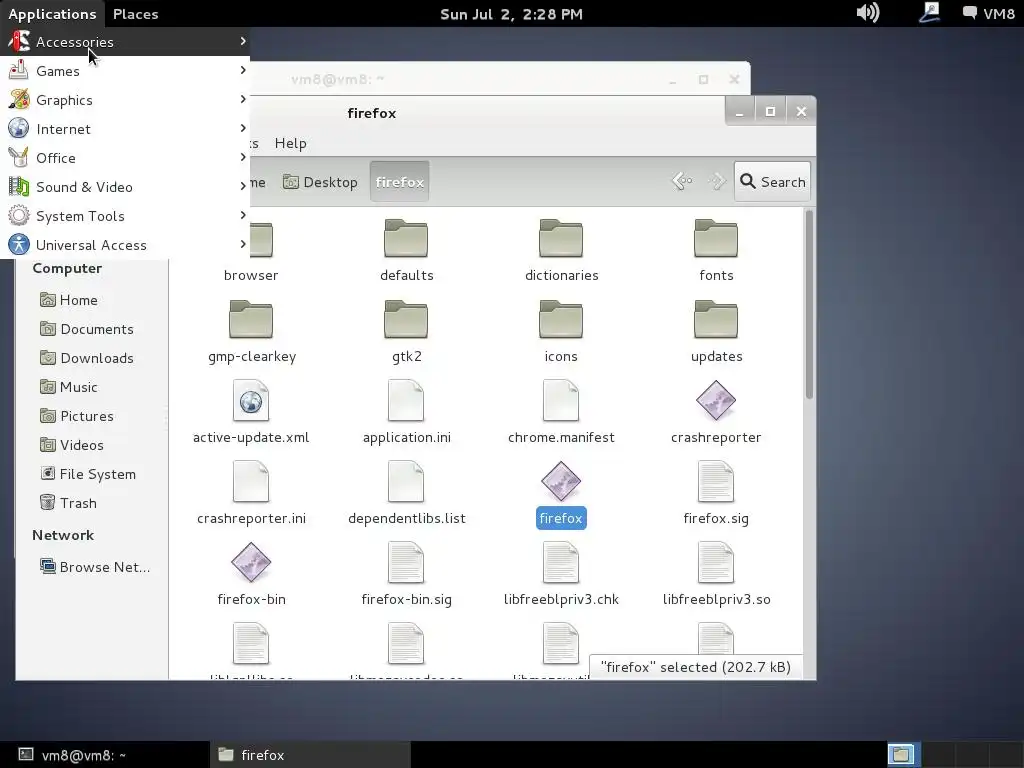Click the clock in top panel
This screenshot has width=1024, height=768.
511,14
